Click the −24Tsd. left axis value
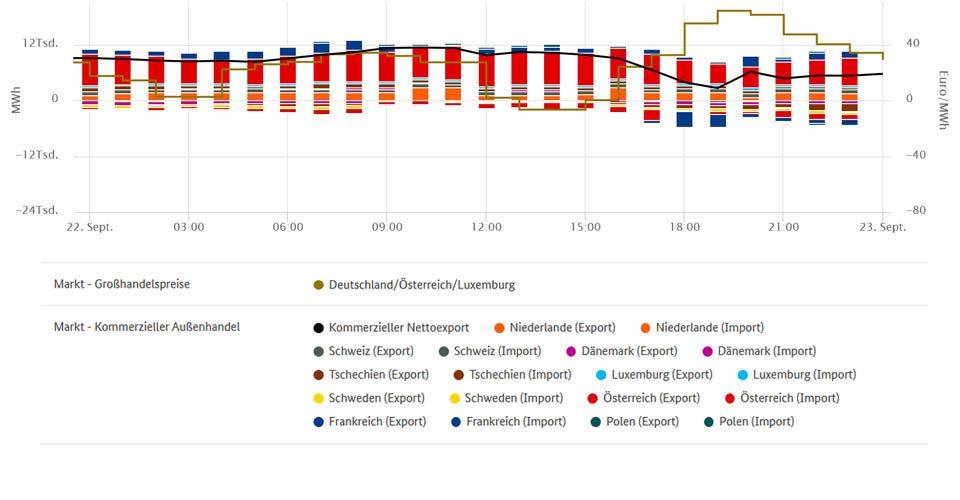The width and height of the screenshot is (960, 500). pos(37,211)
